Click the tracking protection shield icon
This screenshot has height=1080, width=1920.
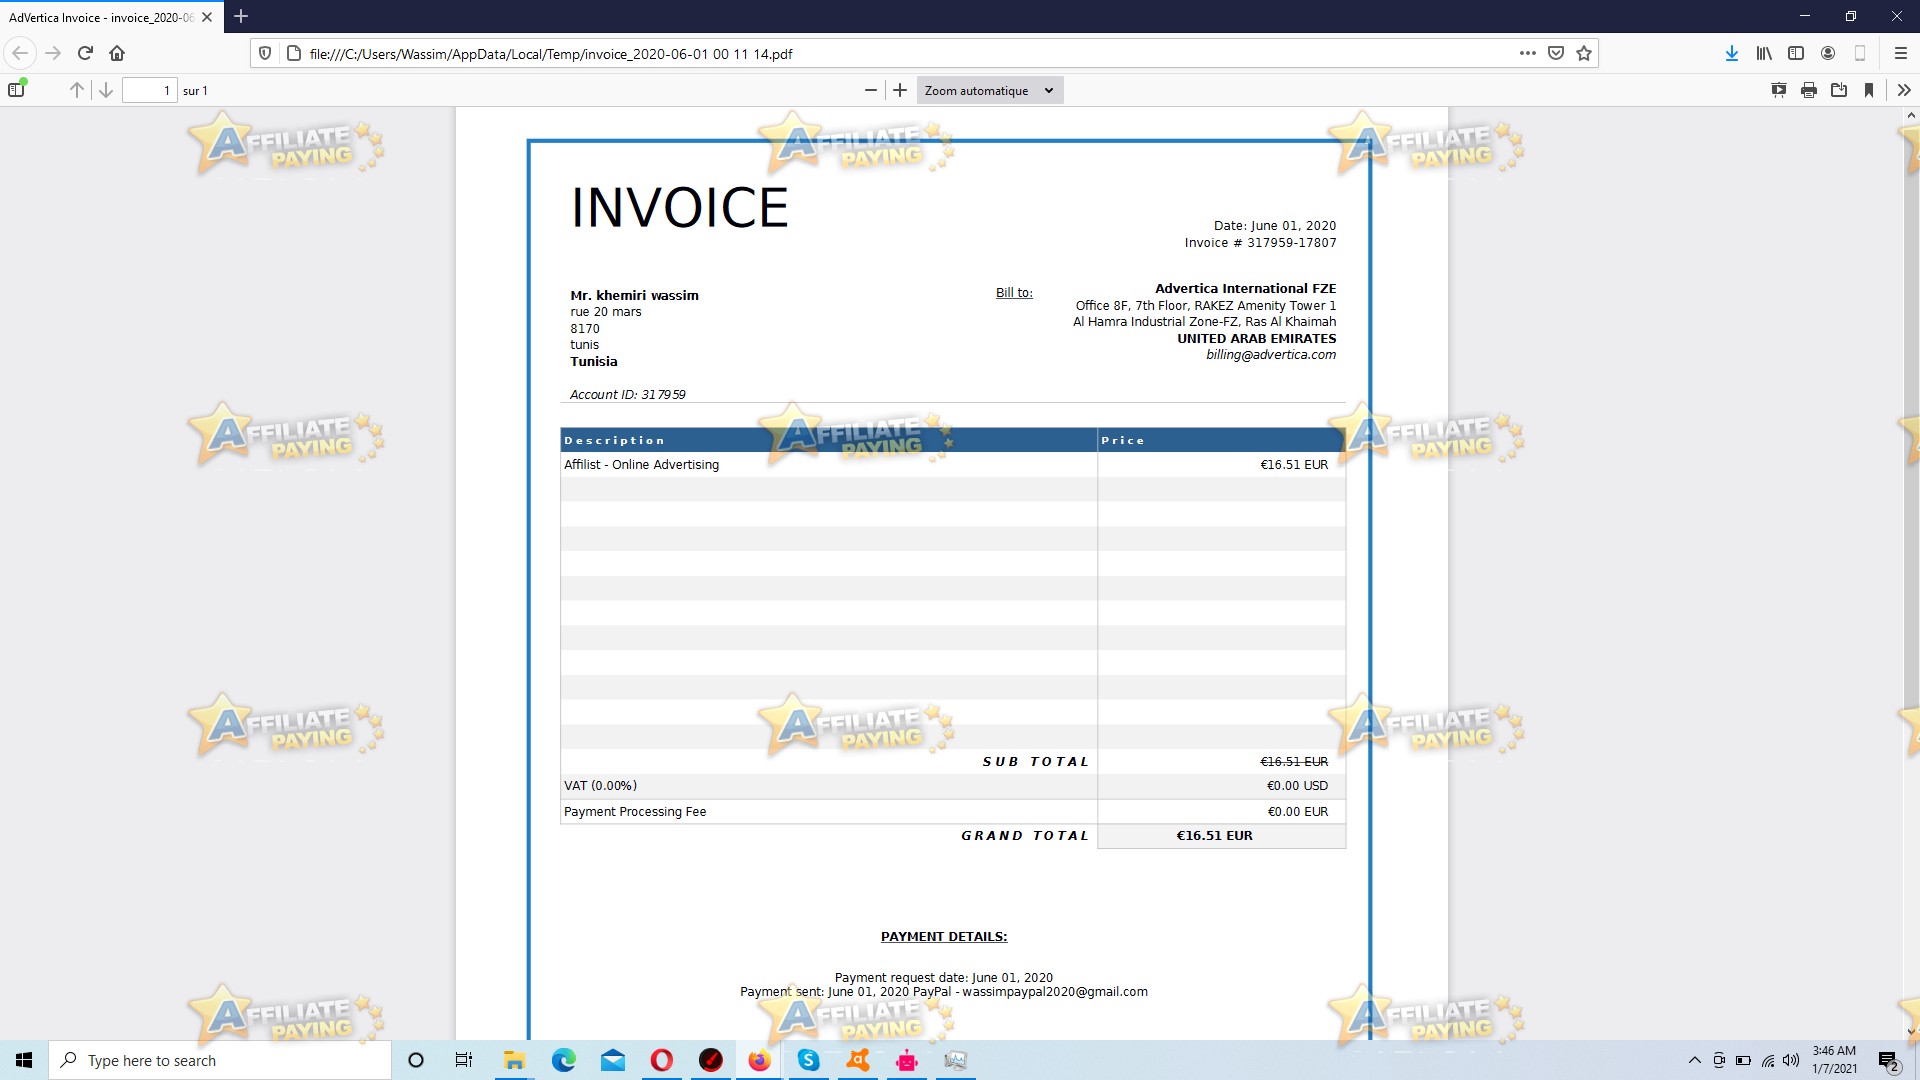pos(265,53)
